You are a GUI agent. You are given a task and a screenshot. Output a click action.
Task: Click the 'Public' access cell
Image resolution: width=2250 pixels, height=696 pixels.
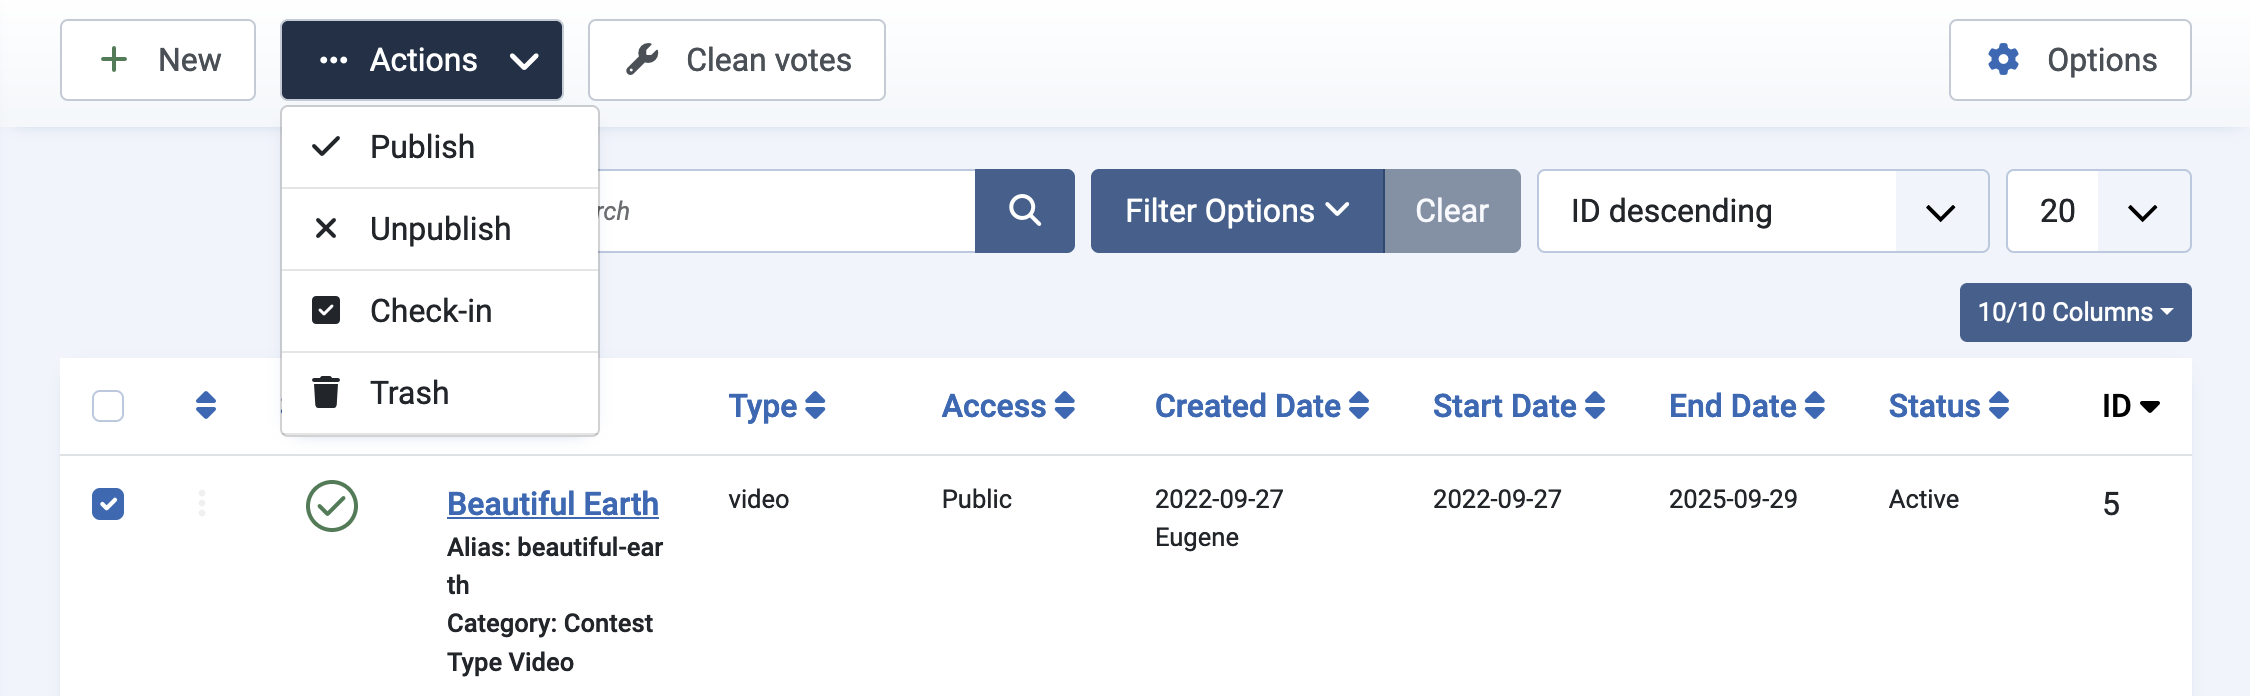click(x=977, y=499)
